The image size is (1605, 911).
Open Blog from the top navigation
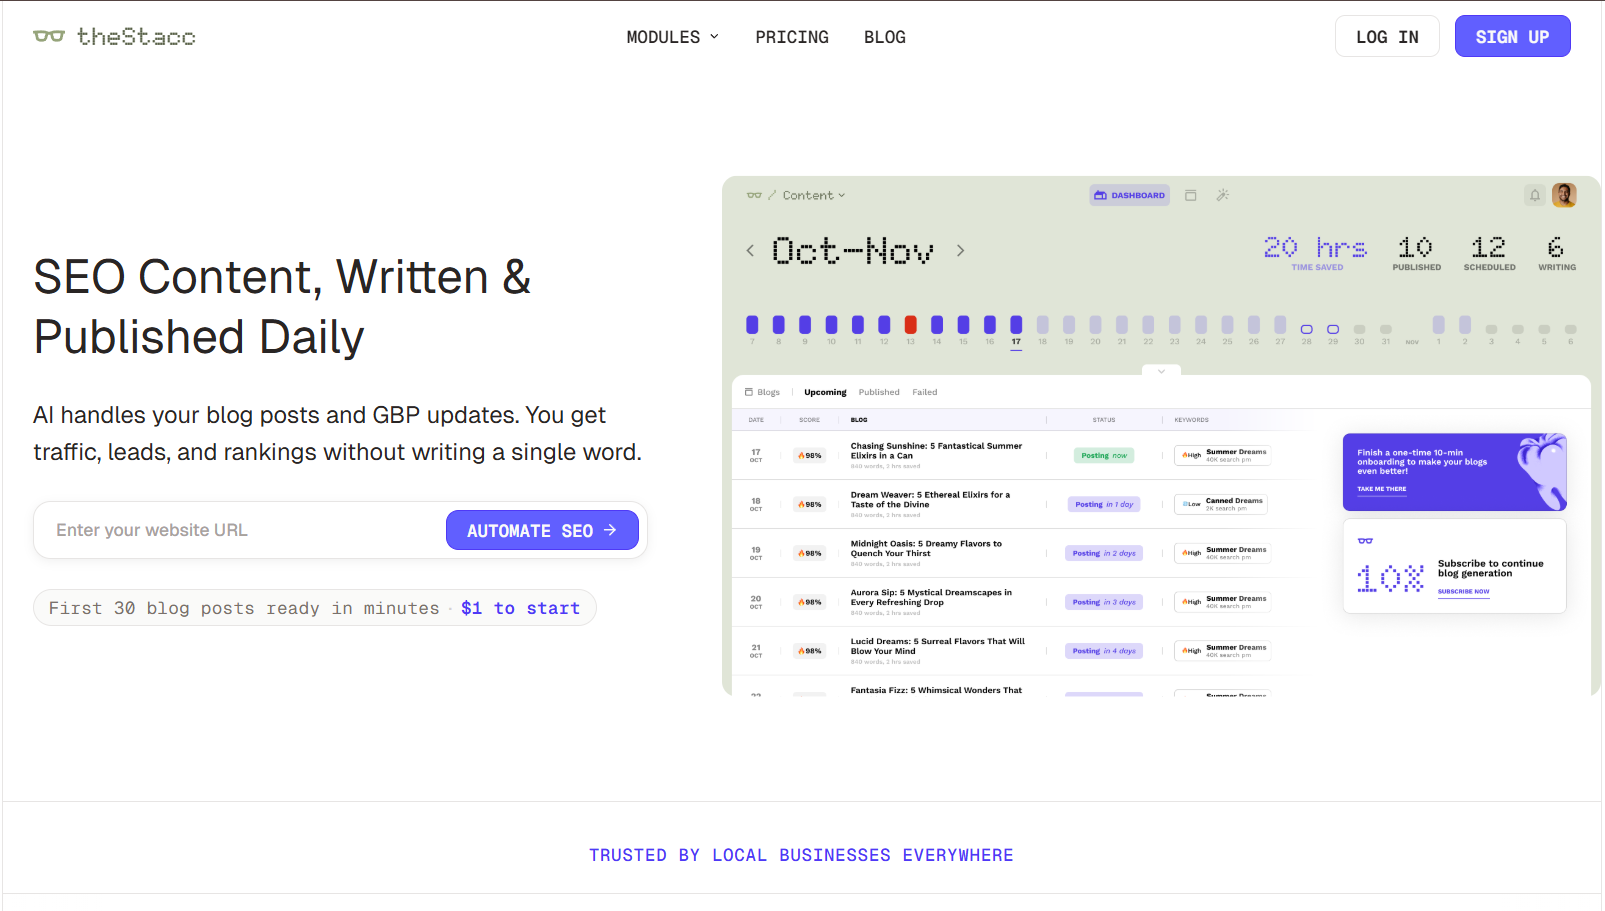pos(884,37)
